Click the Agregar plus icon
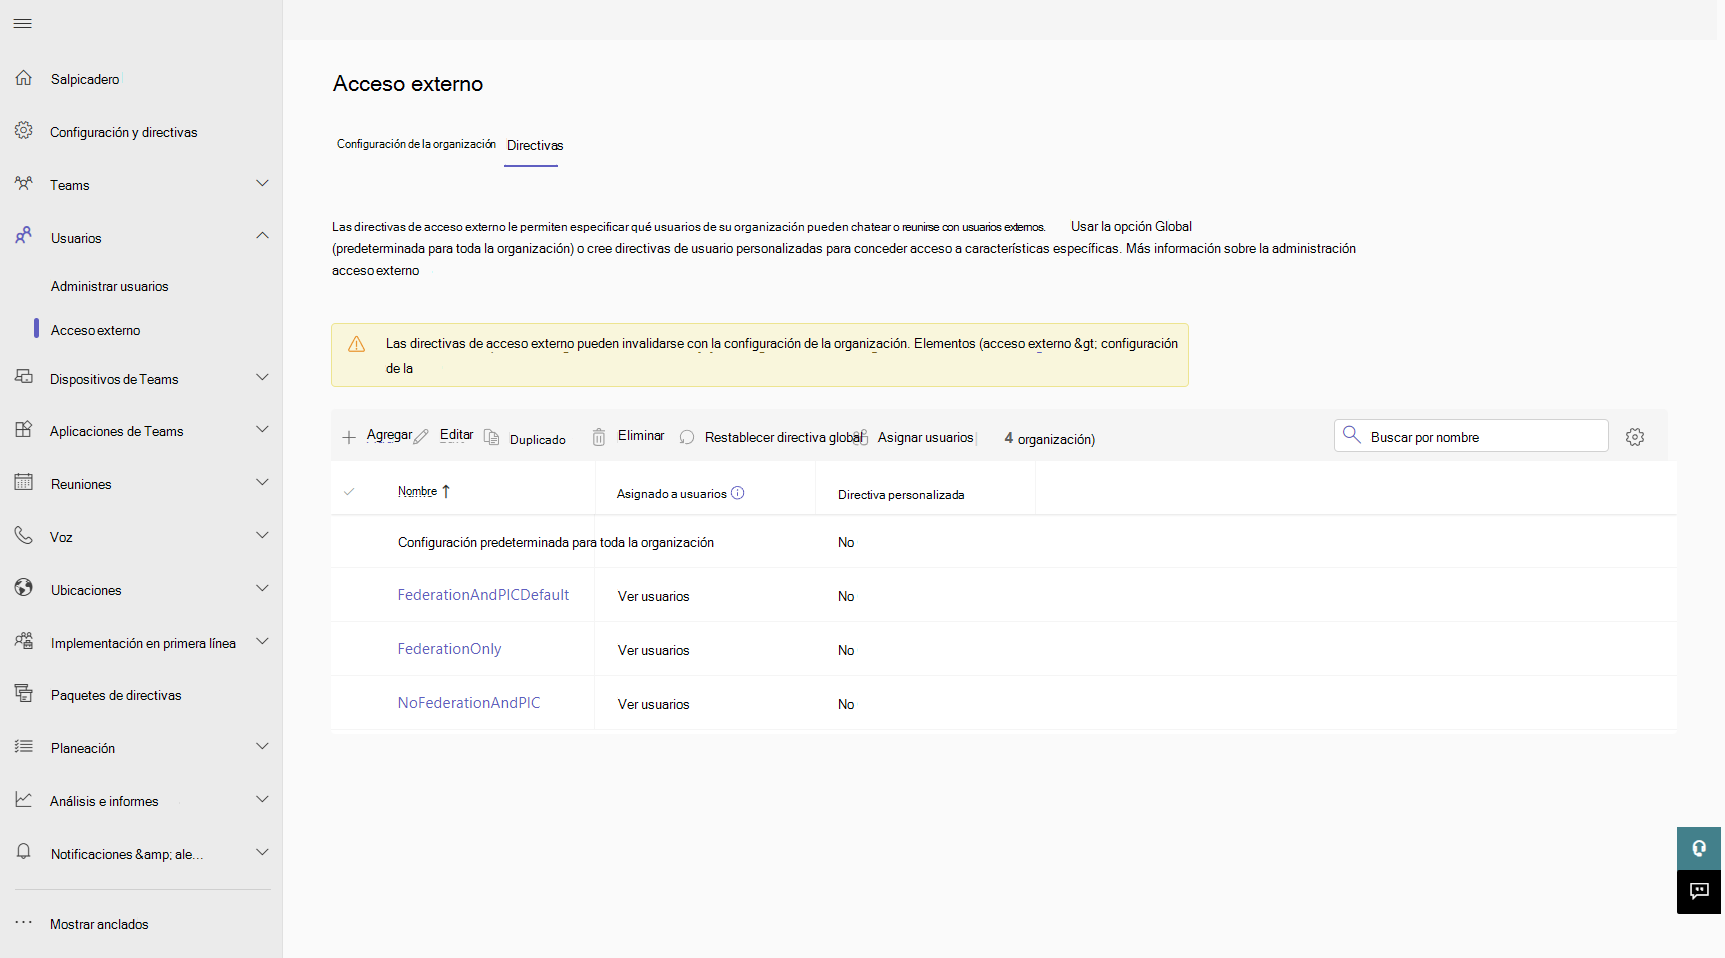The image size is (1725, 958). 349,437
